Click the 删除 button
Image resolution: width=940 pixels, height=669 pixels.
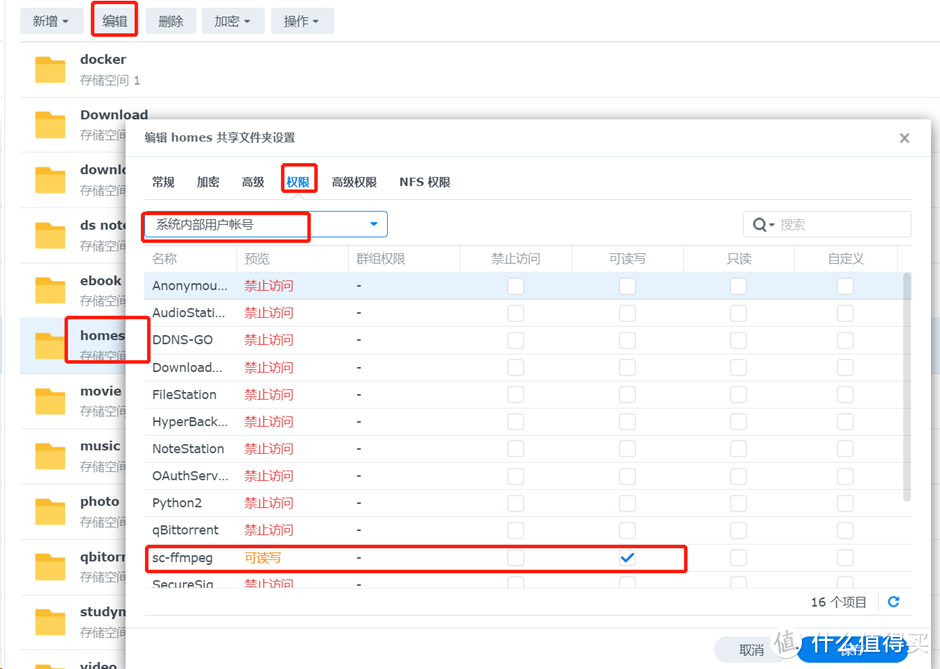pyautogui.click(x=170, y=22)
